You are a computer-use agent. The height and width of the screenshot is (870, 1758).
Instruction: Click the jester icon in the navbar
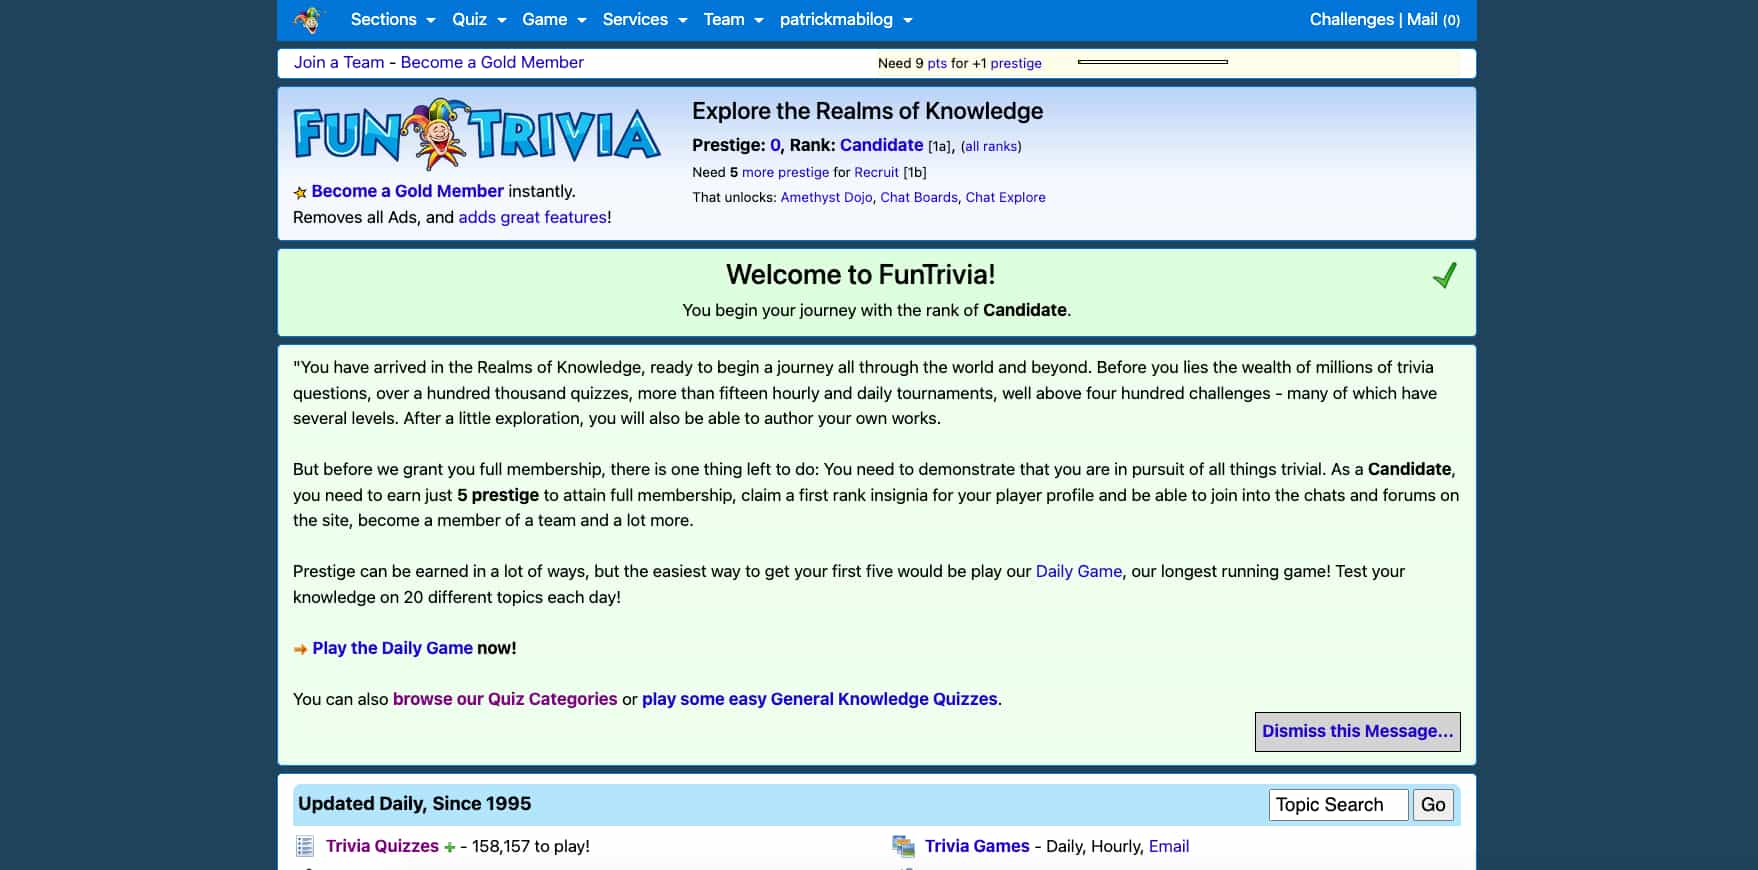pos(309,20)
